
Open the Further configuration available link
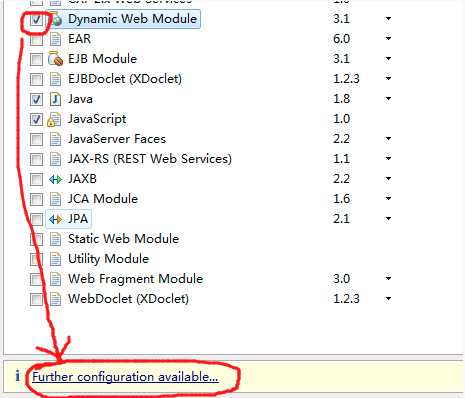(125, 377)
